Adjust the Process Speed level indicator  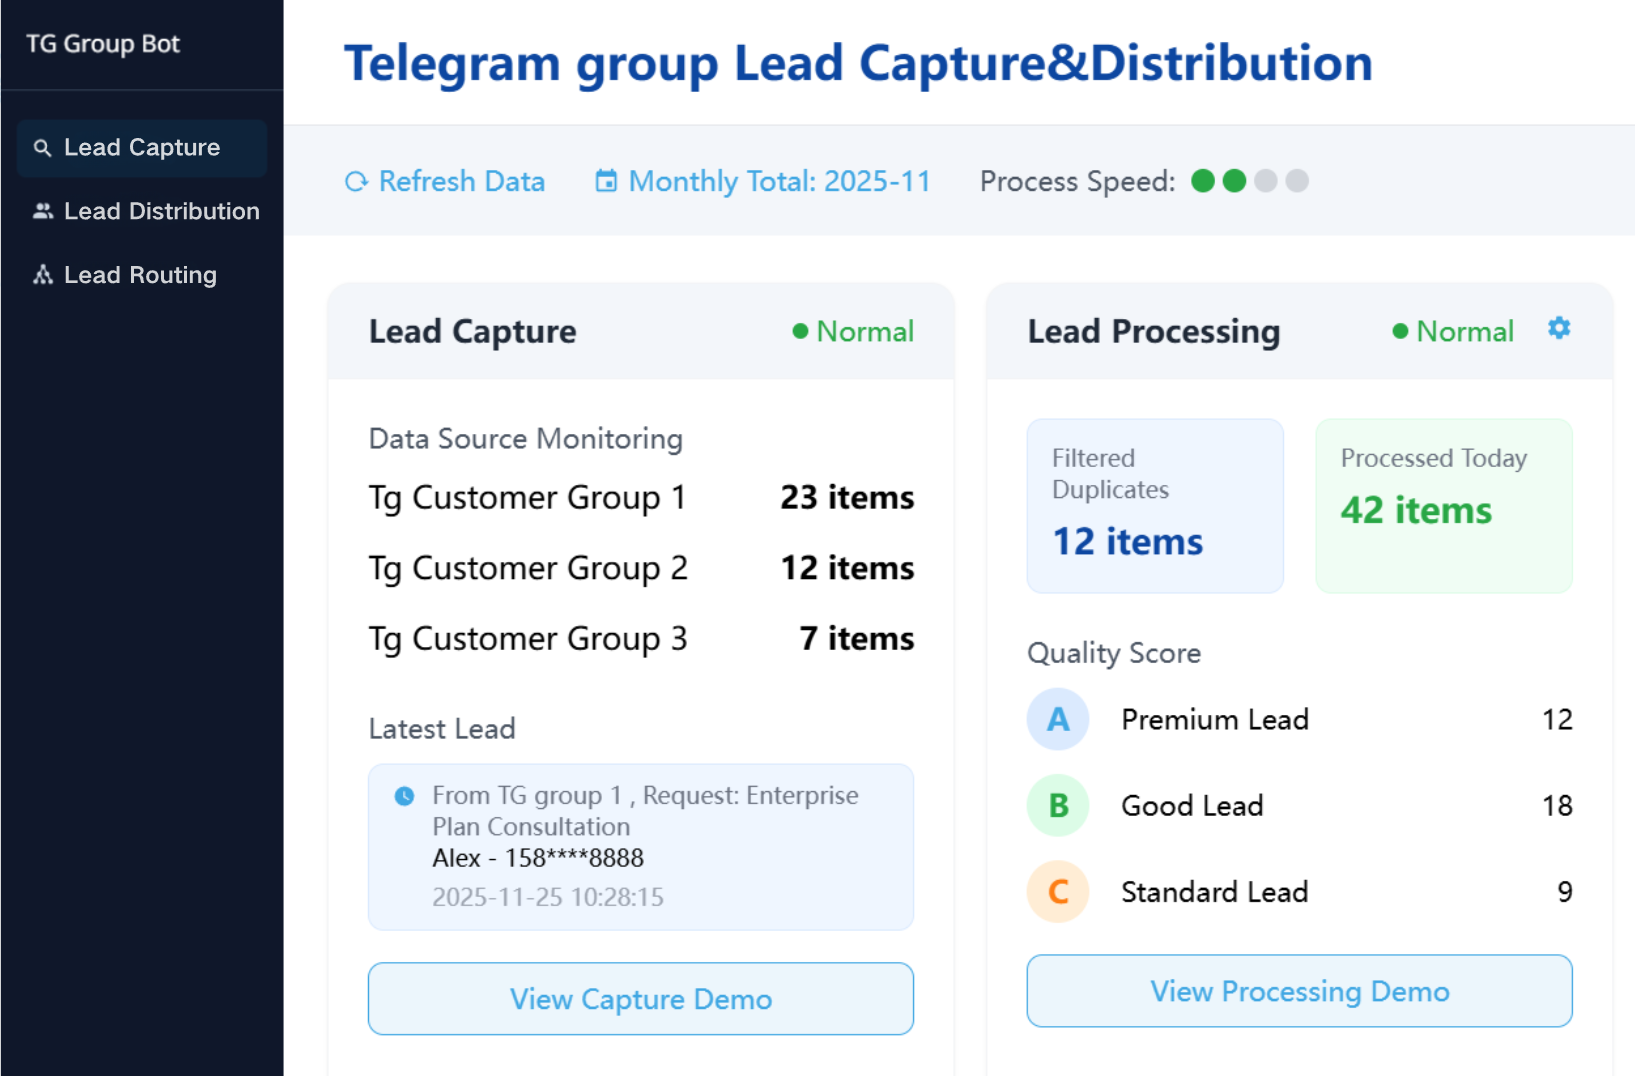[1250, 181]
